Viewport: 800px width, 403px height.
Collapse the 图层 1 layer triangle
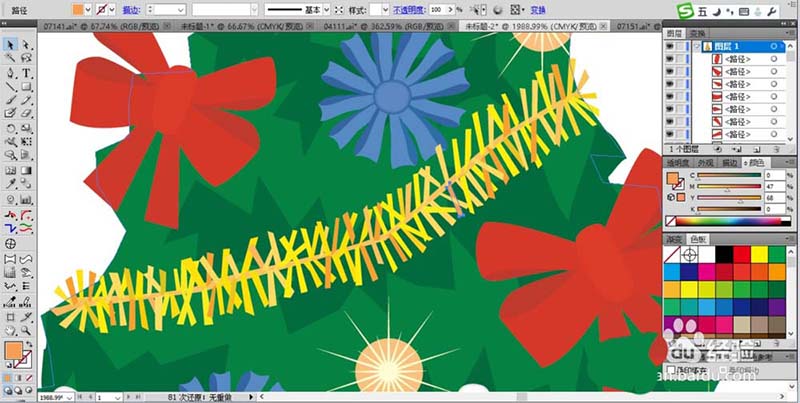coord(697,46)
